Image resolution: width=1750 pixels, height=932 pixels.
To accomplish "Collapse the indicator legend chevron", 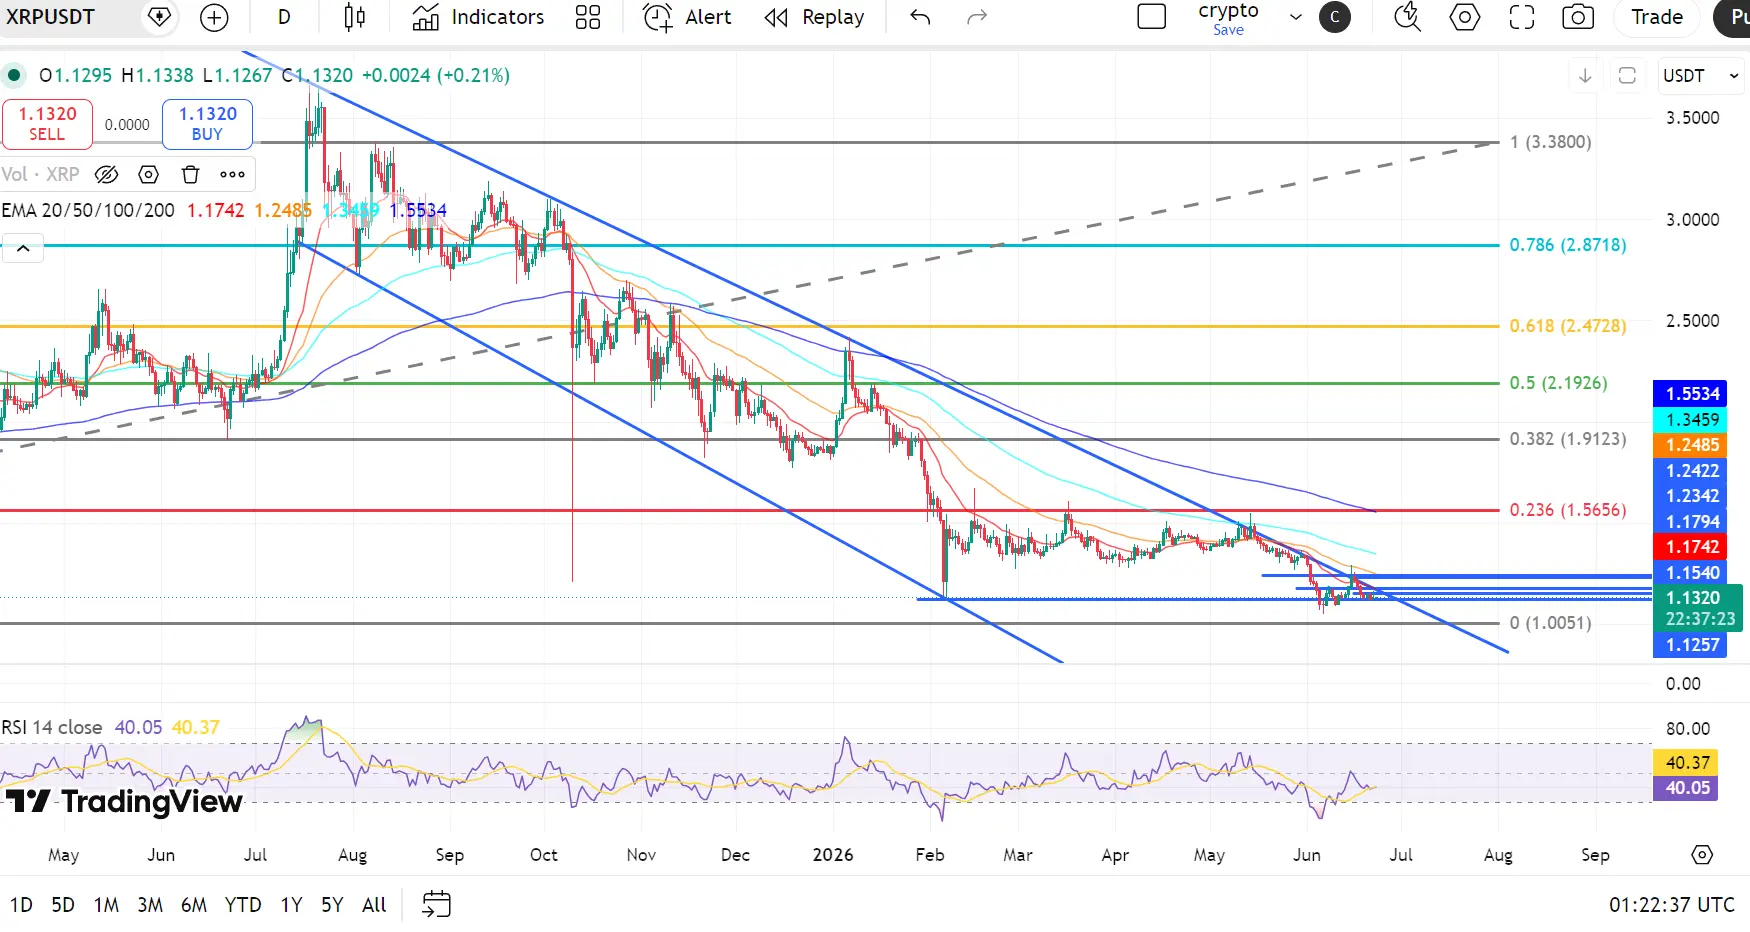I will click(x=23, y=248).
